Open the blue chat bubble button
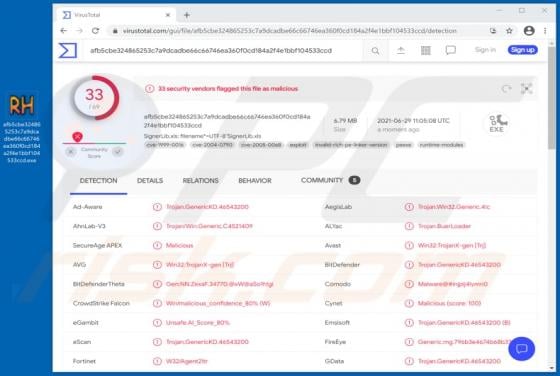 click(521, 349)
